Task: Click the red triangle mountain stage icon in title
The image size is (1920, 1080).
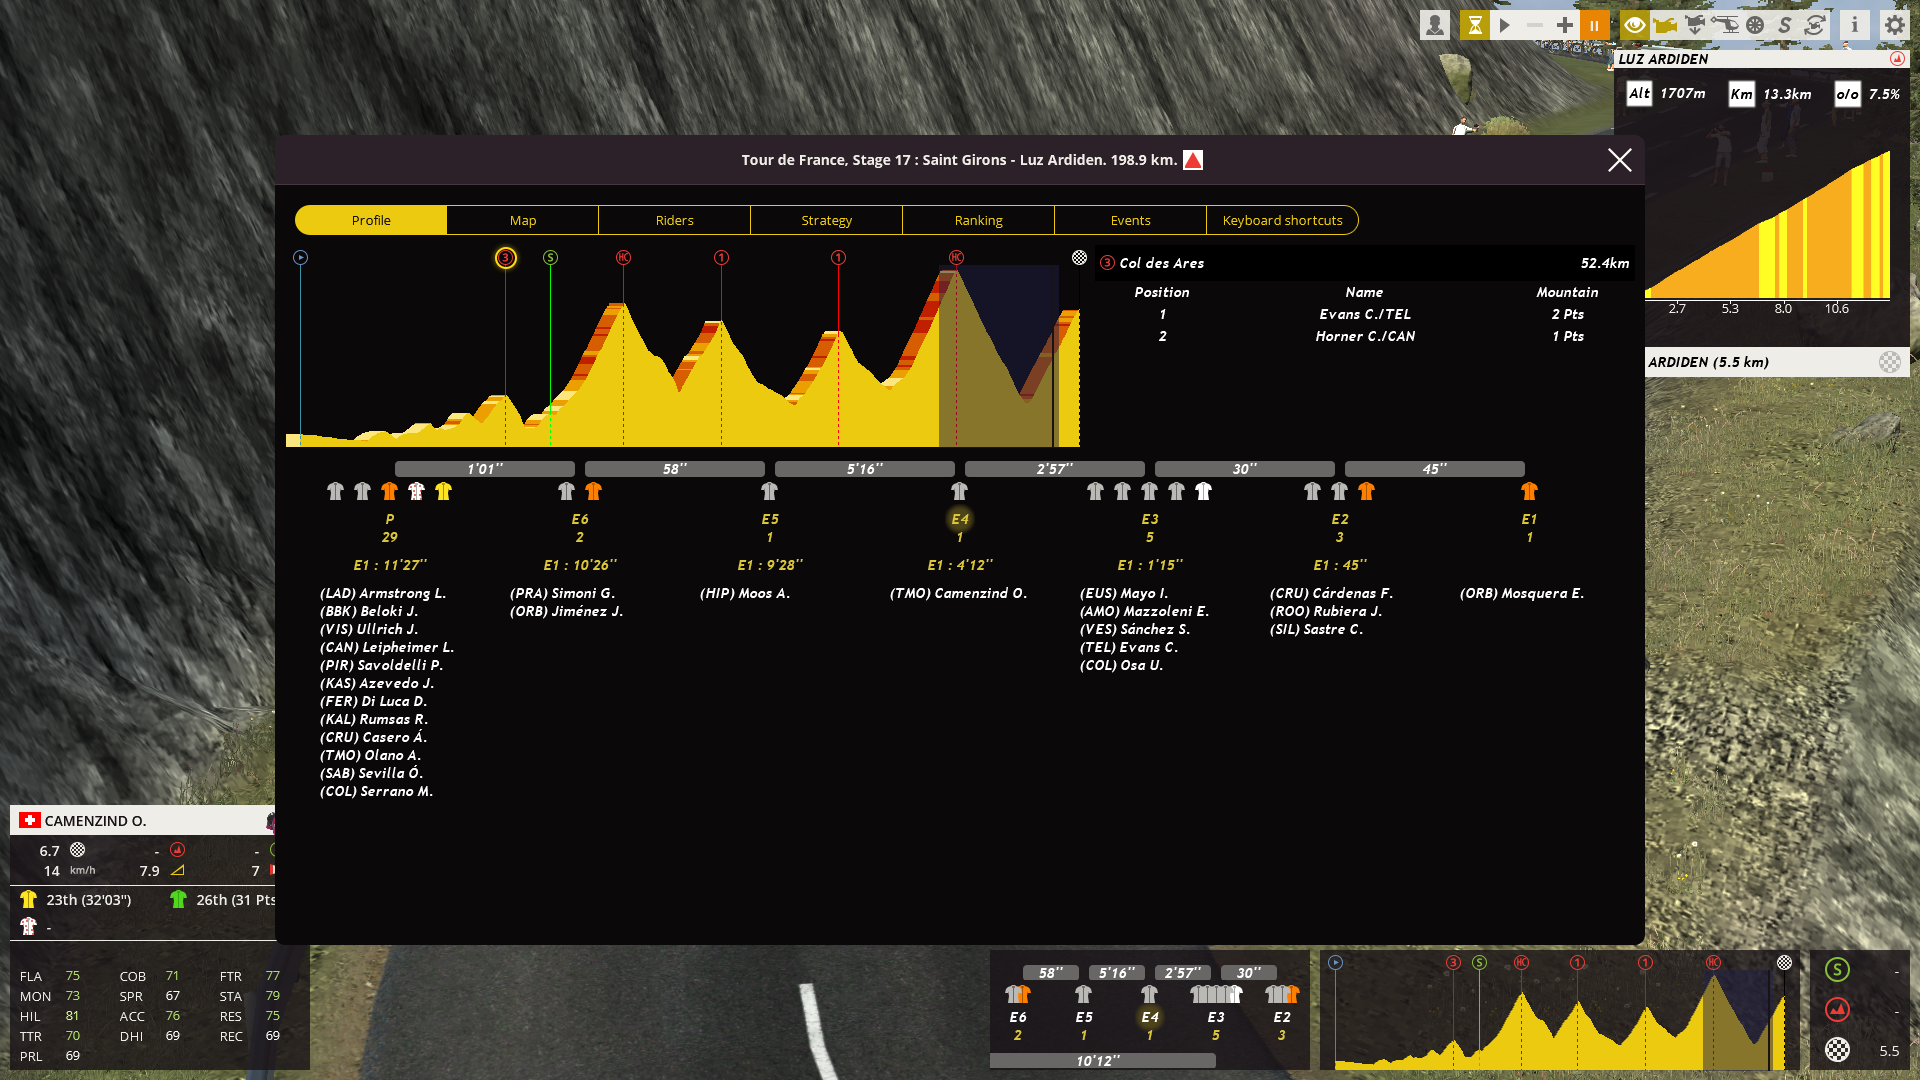Action: click(x=1193, y=160)
